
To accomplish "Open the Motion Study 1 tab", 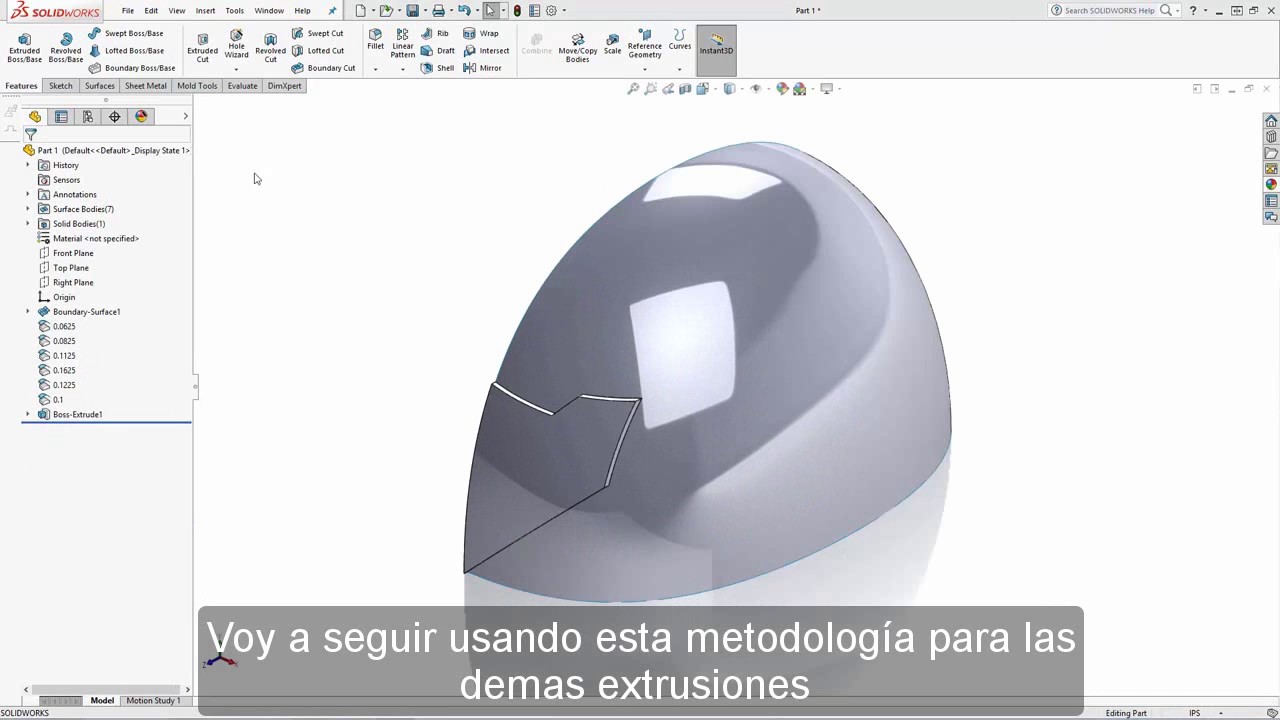I will coord(153,700).
